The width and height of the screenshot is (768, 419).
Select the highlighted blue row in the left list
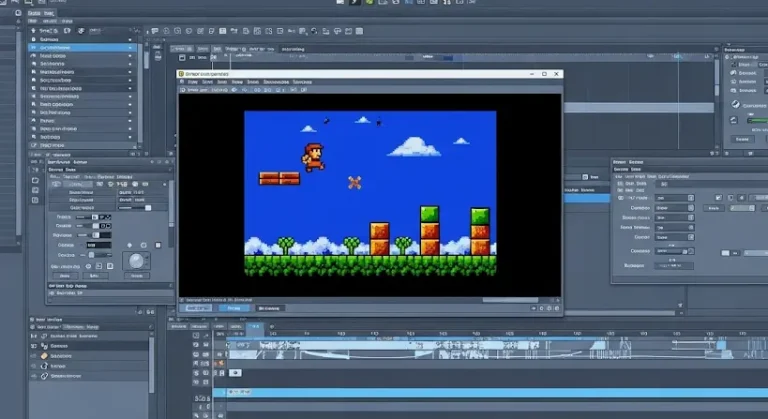(x=80, y=48)
